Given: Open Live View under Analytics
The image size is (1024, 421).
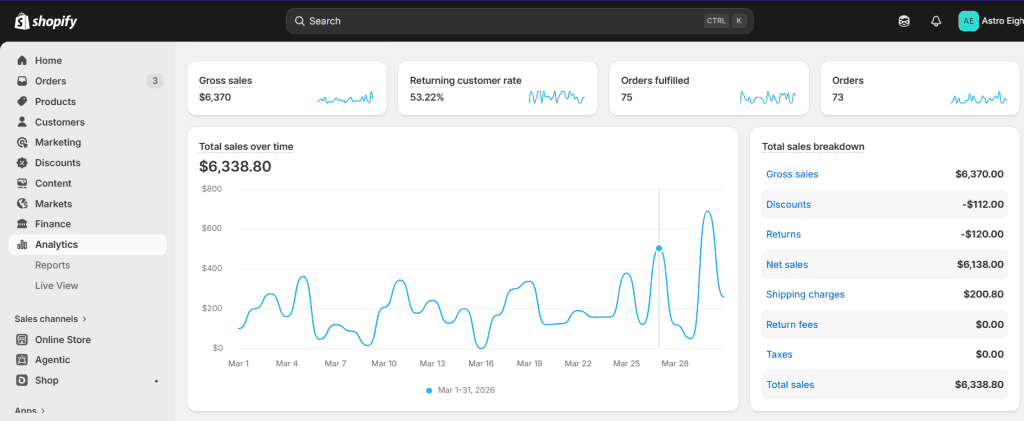Looking at the screenshot, I should pyautogui.click(x=57, y=285).
